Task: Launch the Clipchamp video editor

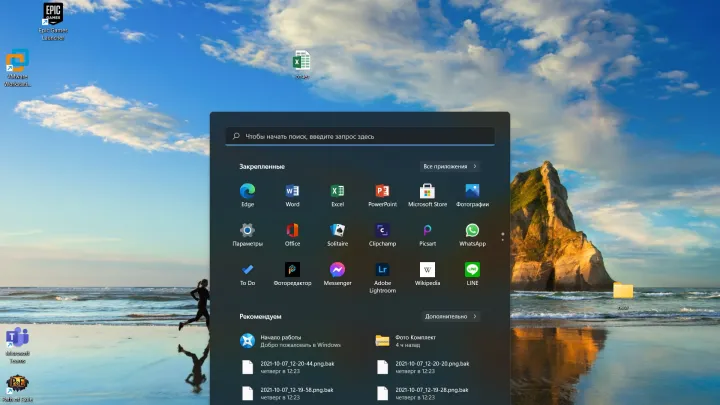Action: (382, 232)
